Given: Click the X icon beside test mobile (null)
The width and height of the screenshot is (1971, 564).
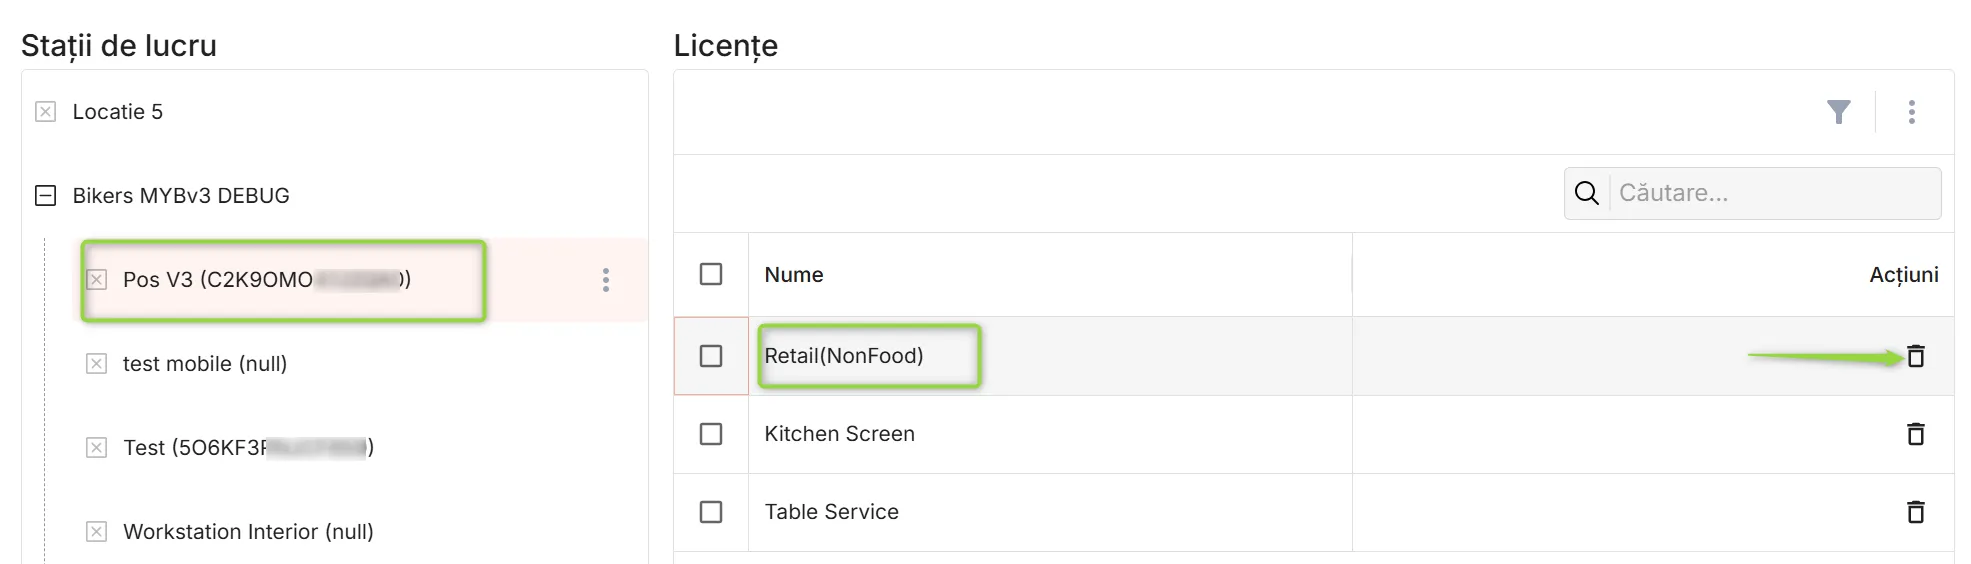Looking at the screenshot, I should tap(96, 363).
